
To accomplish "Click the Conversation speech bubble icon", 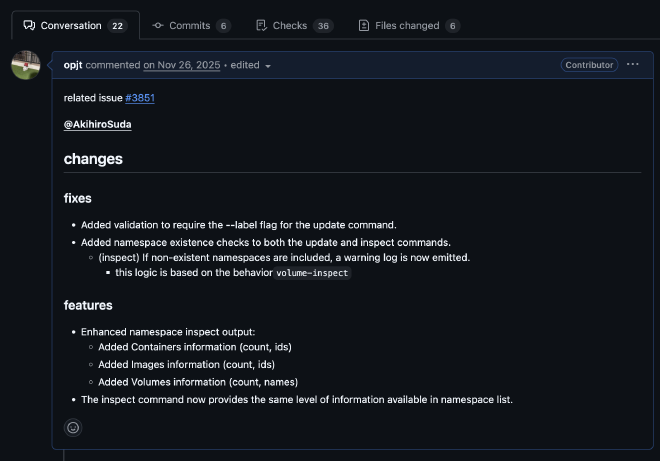I will pos(29,25).
